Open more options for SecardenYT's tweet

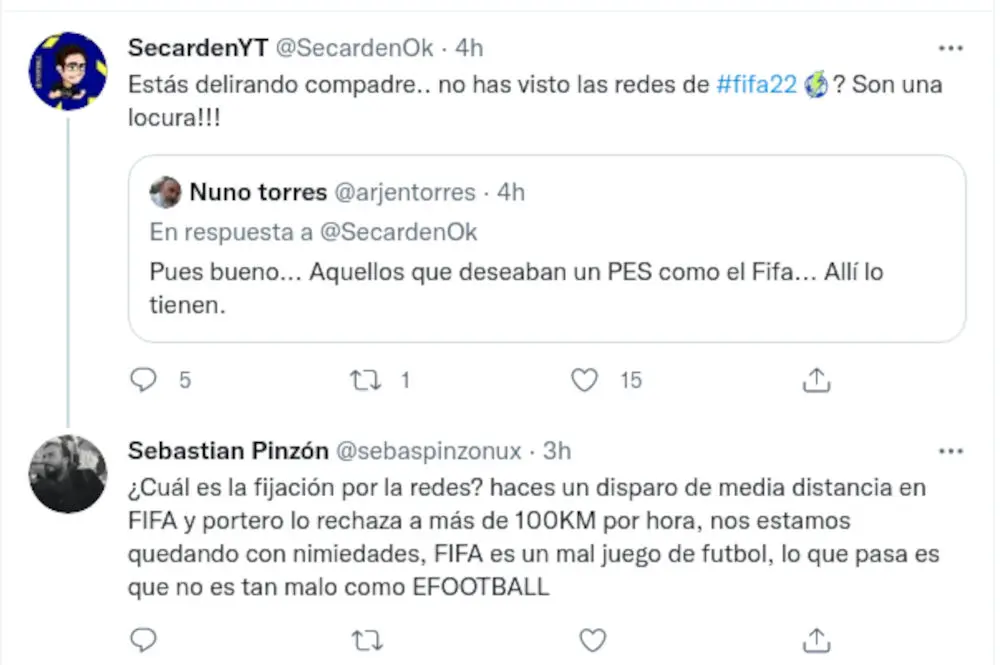coord(950,48)
